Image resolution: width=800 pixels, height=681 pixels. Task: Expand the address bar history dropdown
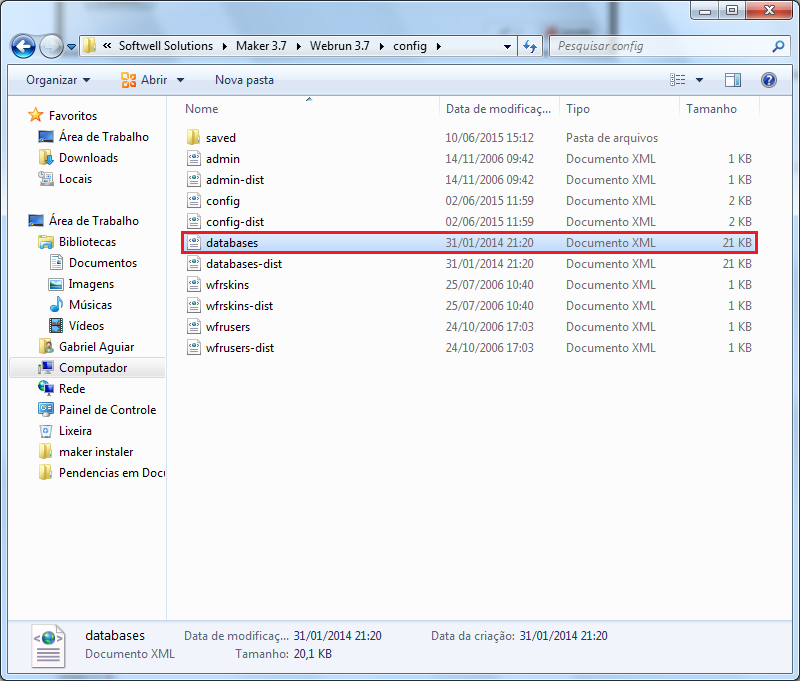(507, 46)
